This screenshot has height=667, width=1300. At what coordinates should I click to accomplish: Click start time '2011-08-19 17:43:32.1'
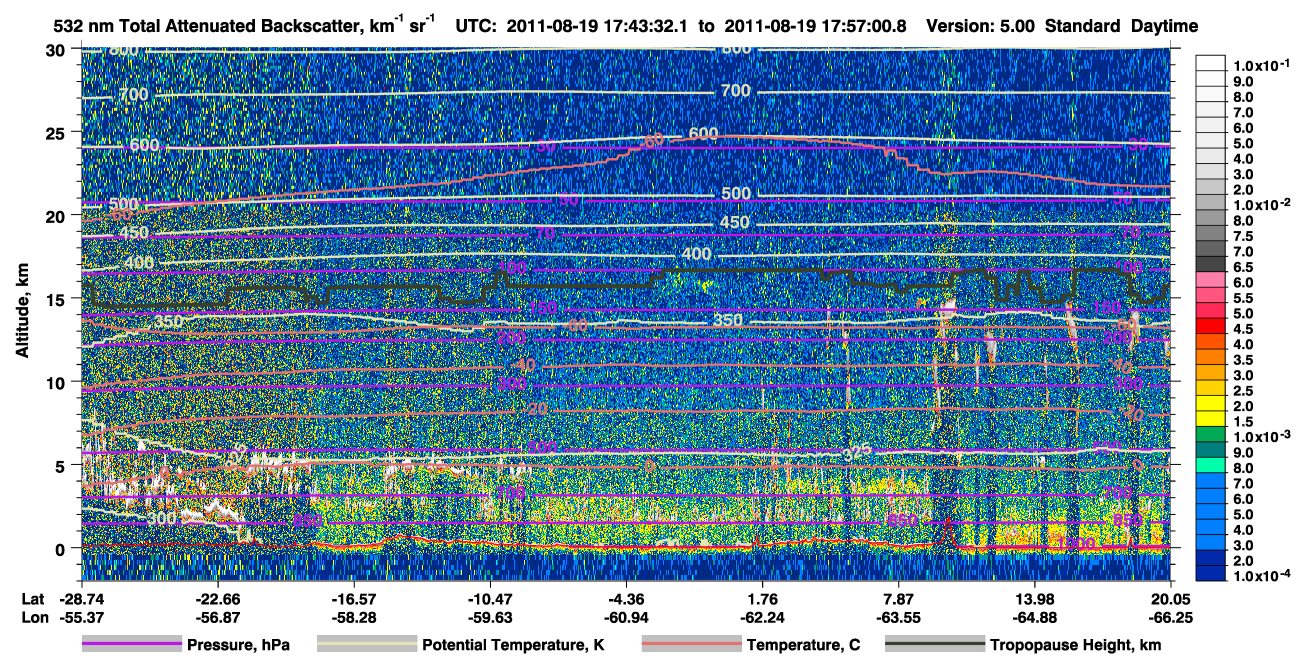(x=596, y=26)
